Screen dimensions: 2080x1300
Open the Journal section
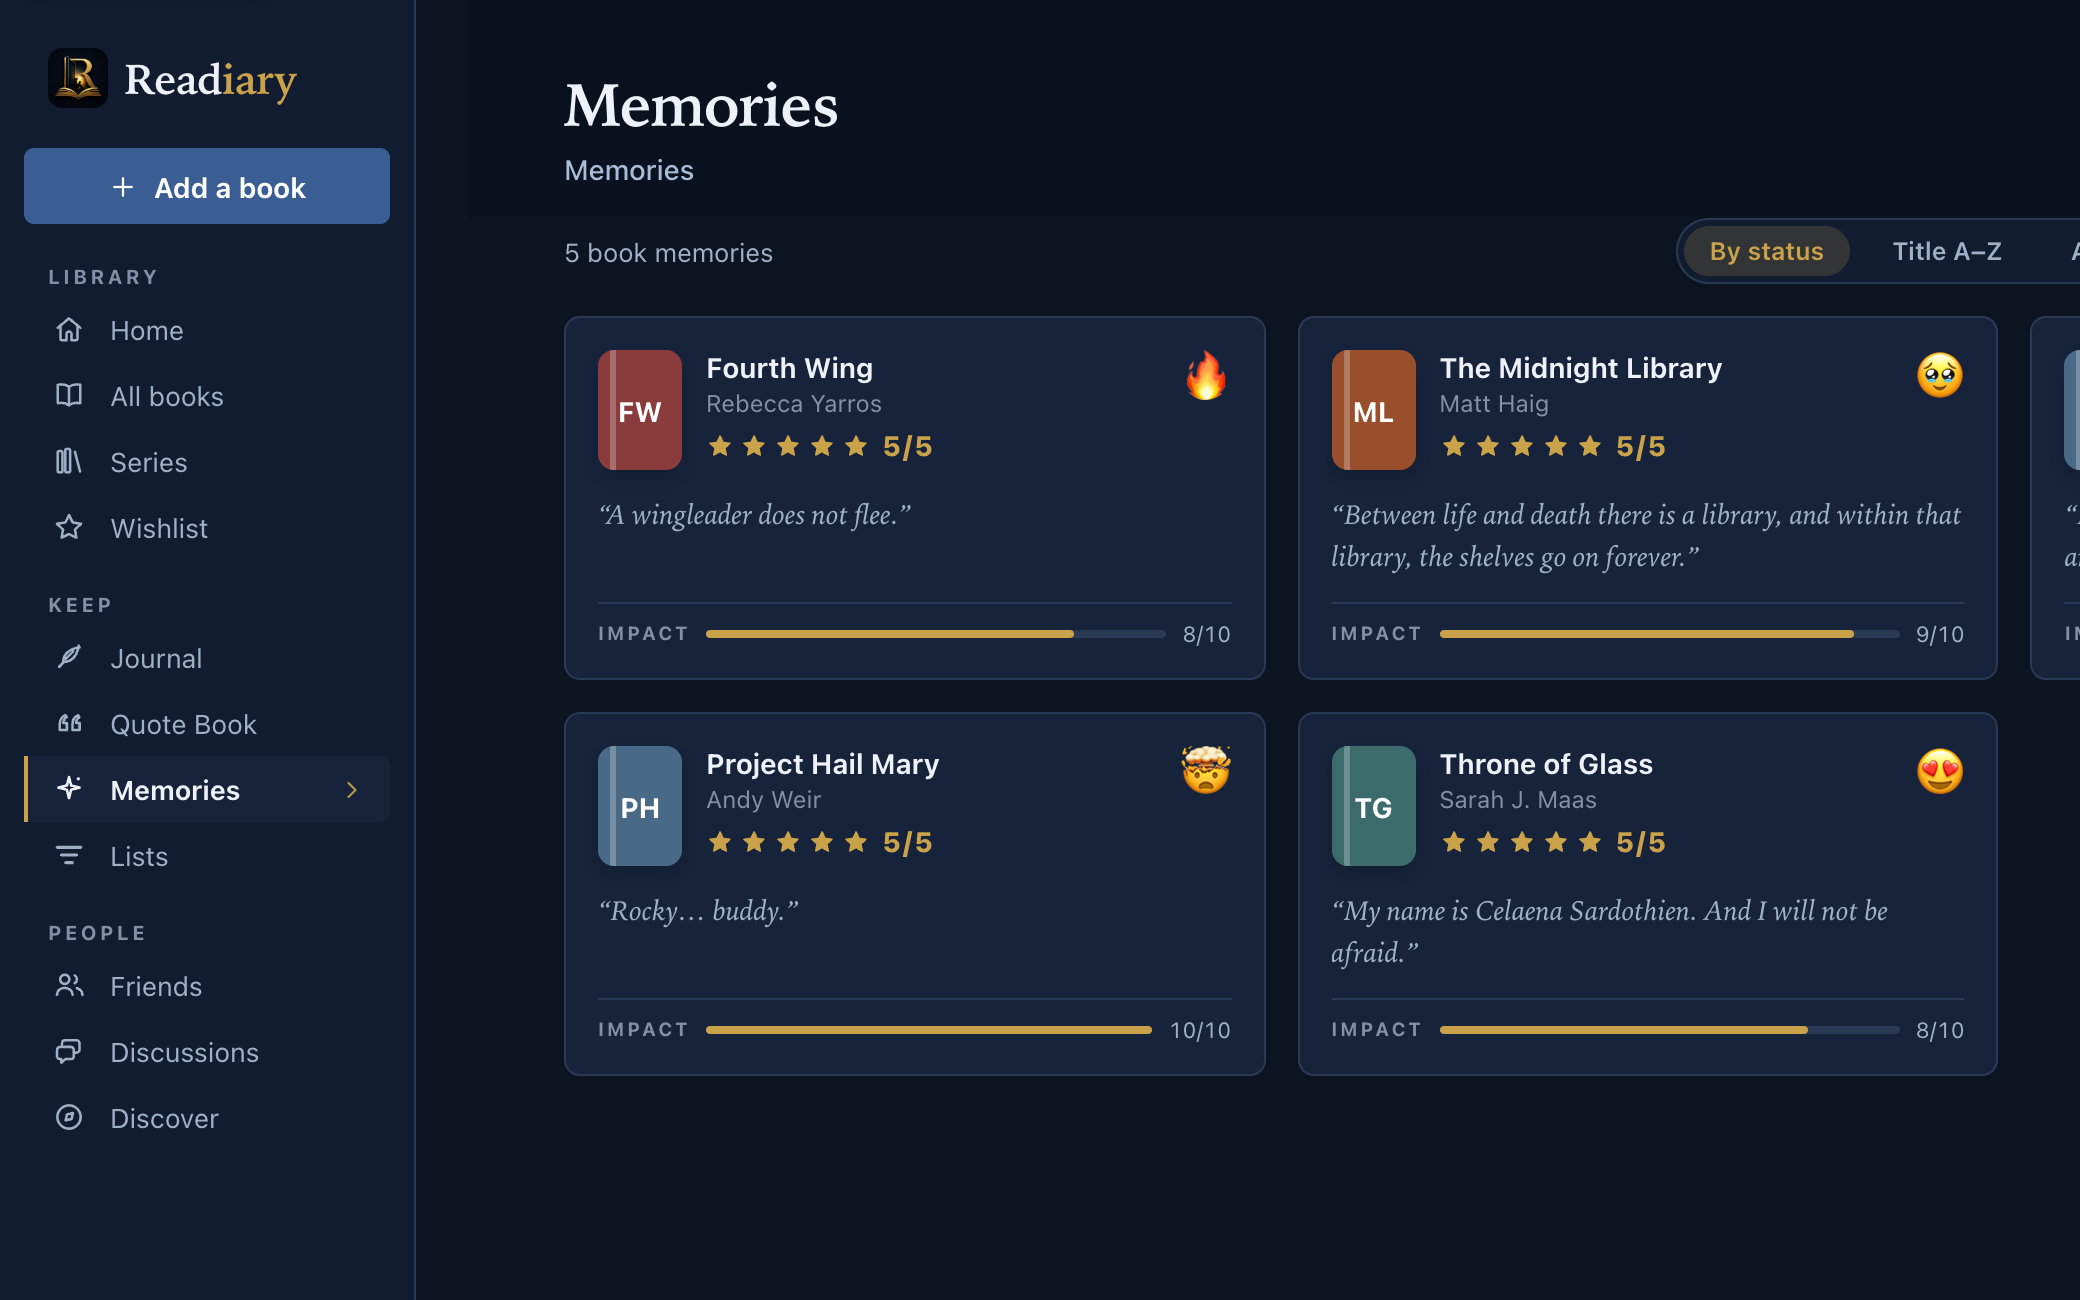(207, 658)
